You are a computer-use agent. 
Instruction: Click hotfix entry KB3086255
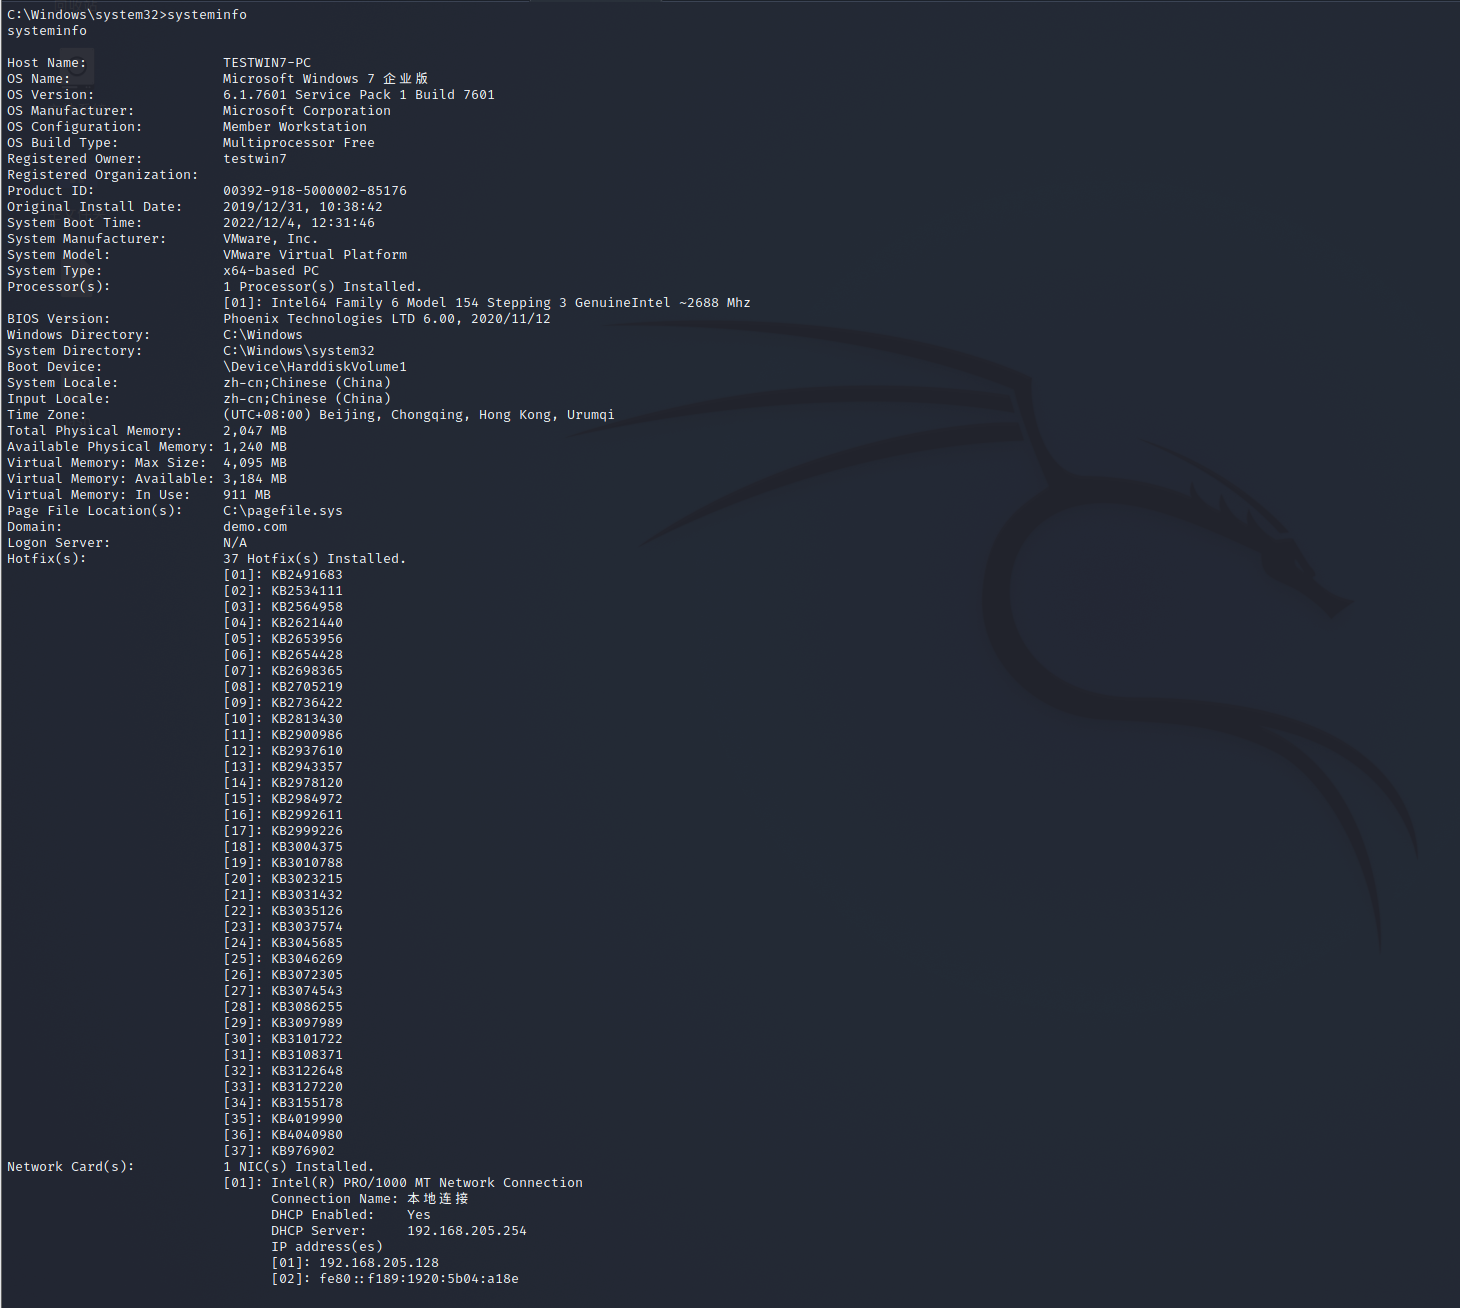307,1007
